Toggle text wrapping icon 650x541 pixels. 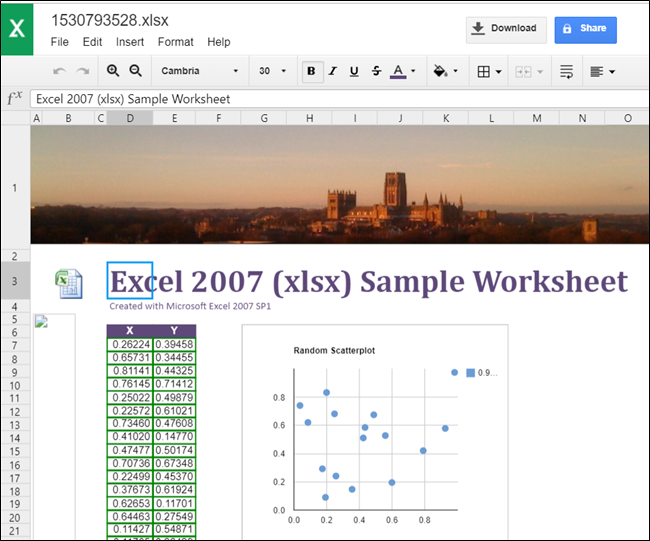[566, 71]
